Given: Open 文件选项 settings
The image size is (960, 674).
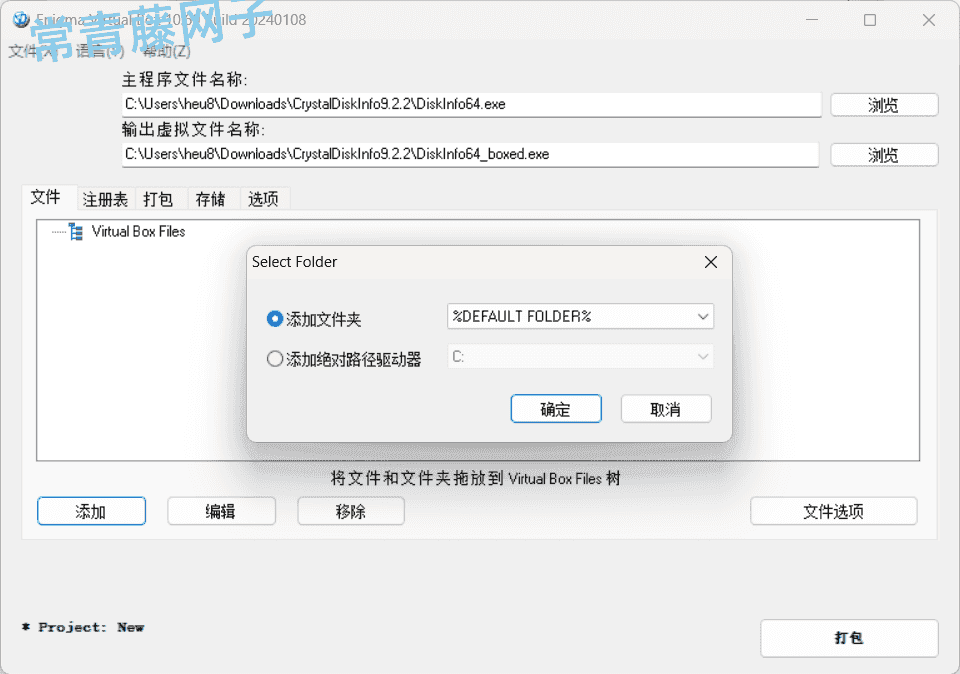Looking at the screenshot, I should (x=834, y=511).
